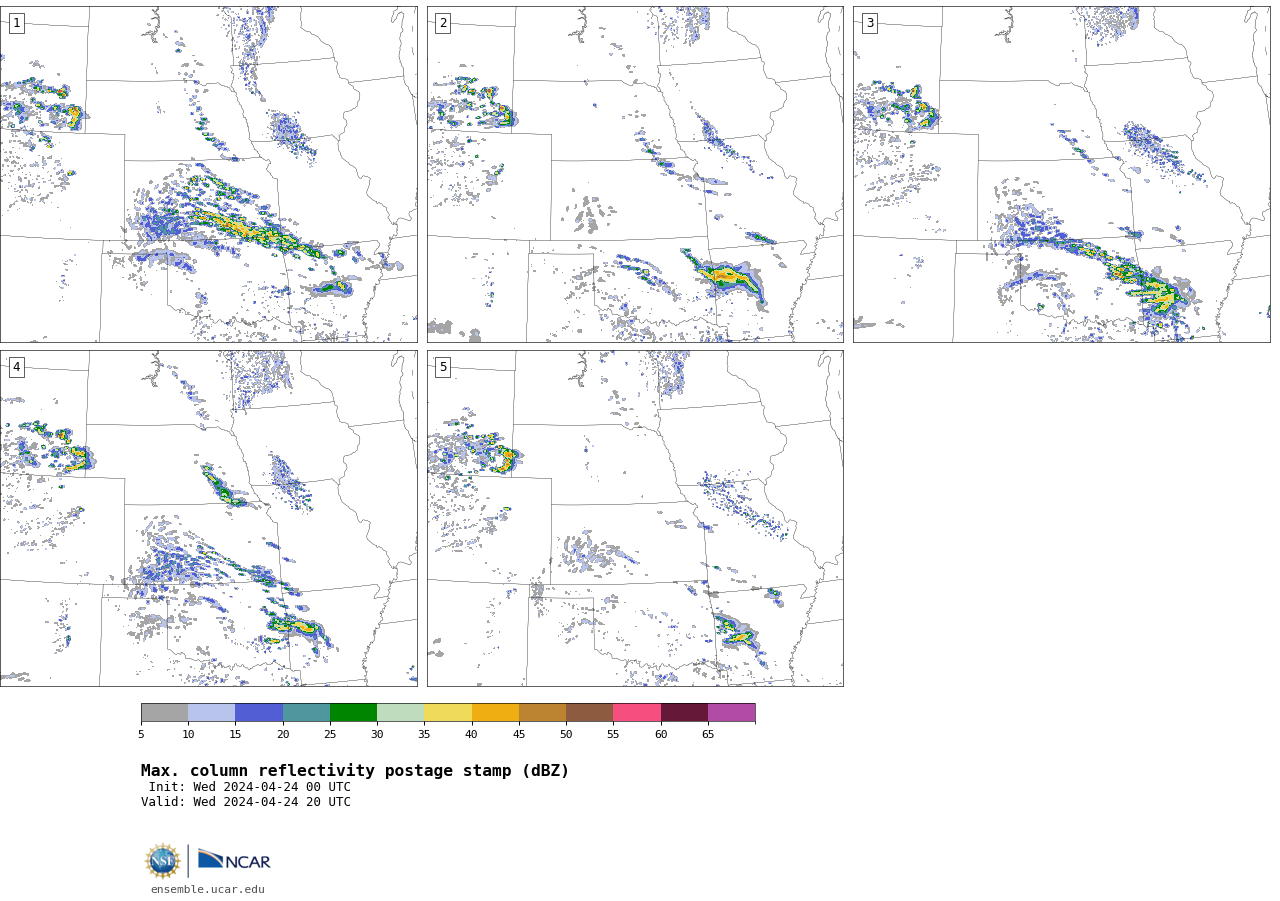
Task: Click the panel number 2 label
Action: point(443,23)
